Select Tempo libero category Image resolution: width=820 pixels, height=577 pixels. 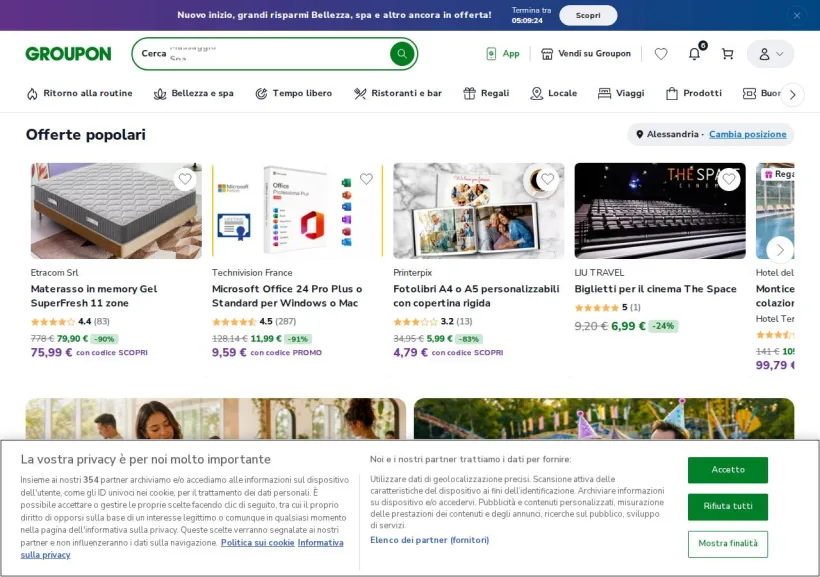293,93
